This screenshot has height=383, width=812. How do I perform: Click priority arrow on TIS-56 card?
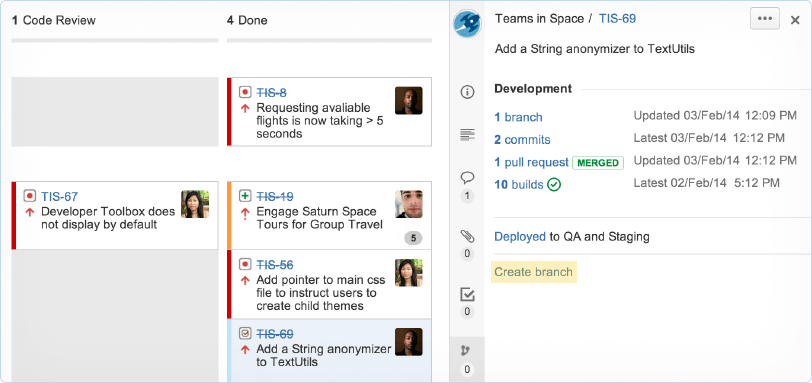click(x=245, y=281)
